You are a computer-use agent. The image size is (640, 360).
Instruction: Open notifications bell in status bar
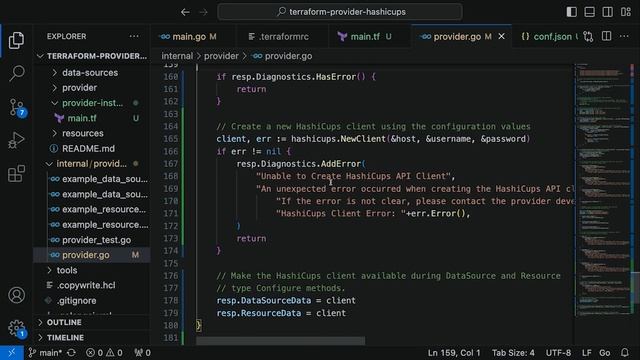click(625, 353)
